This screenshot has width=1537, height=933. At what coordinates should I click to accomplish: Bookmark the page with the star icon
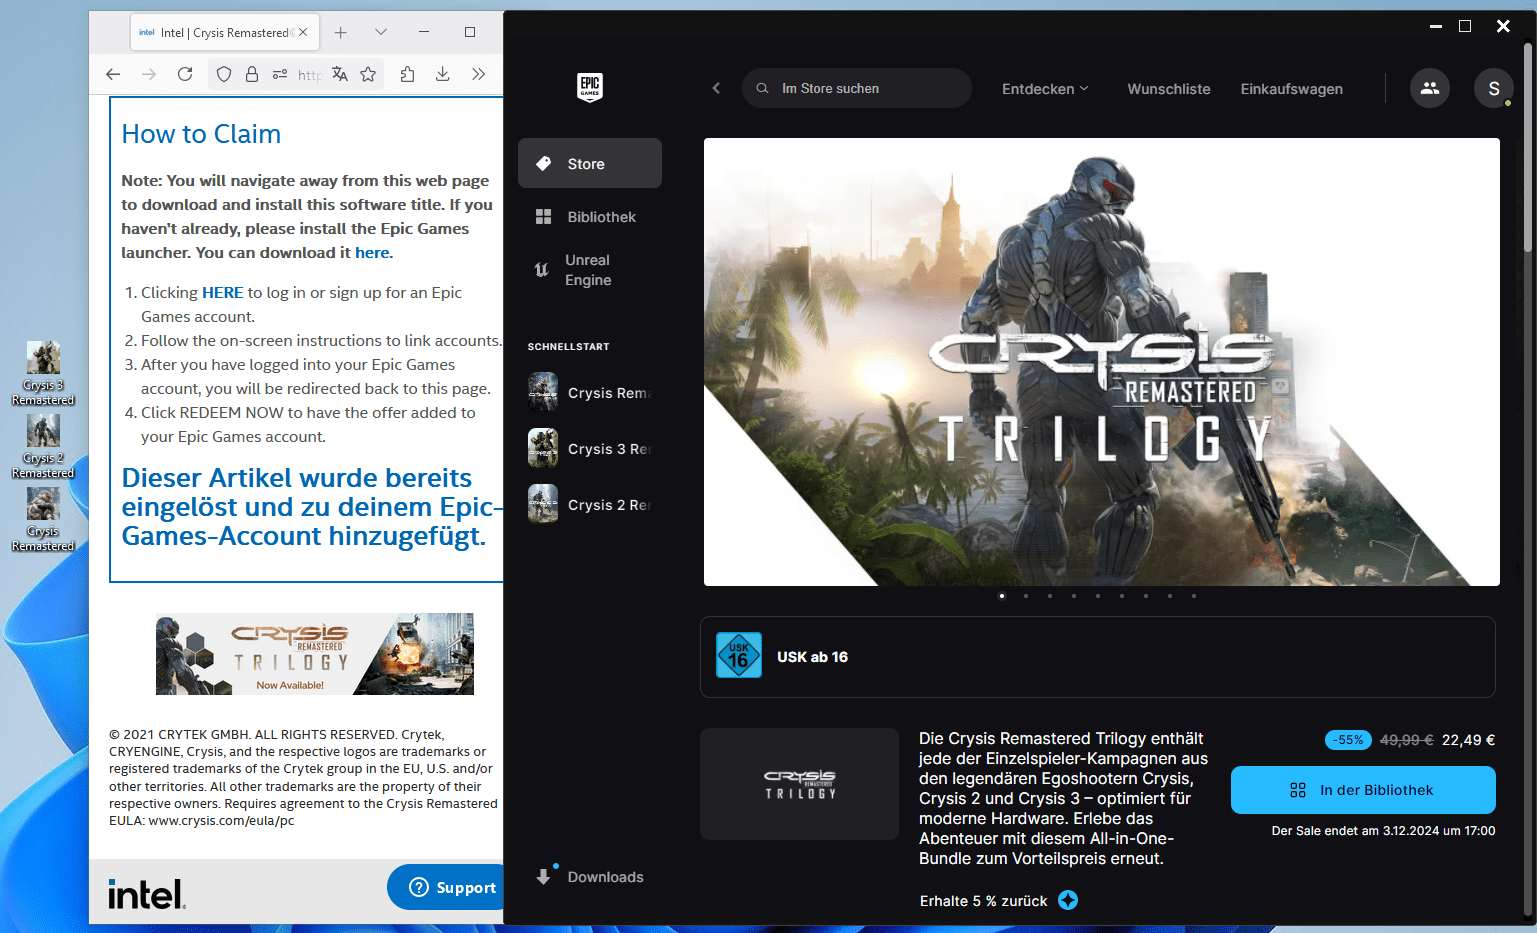[368, 74]
